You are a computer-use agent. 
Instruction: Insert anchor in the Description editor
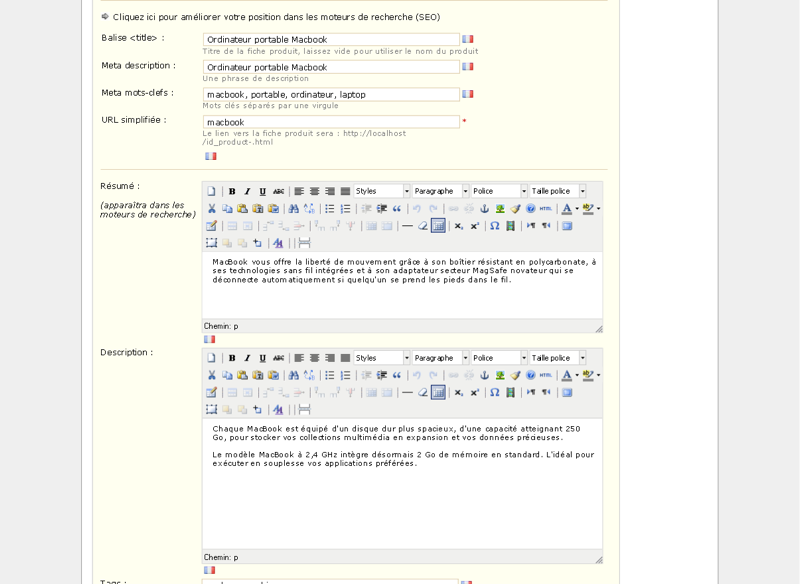pyautogui.click(x=484, y=375)
